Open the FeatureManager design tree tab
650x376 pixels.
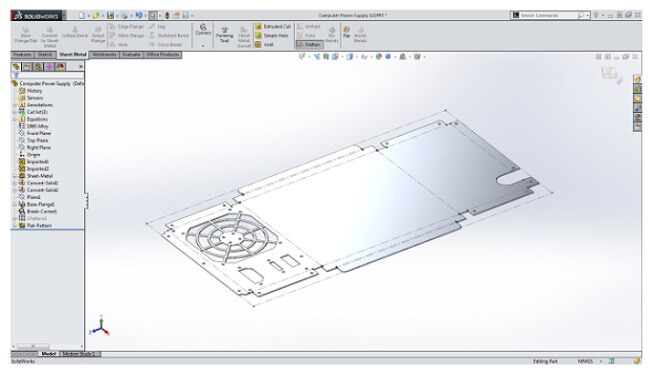click(x=16, y=67)
